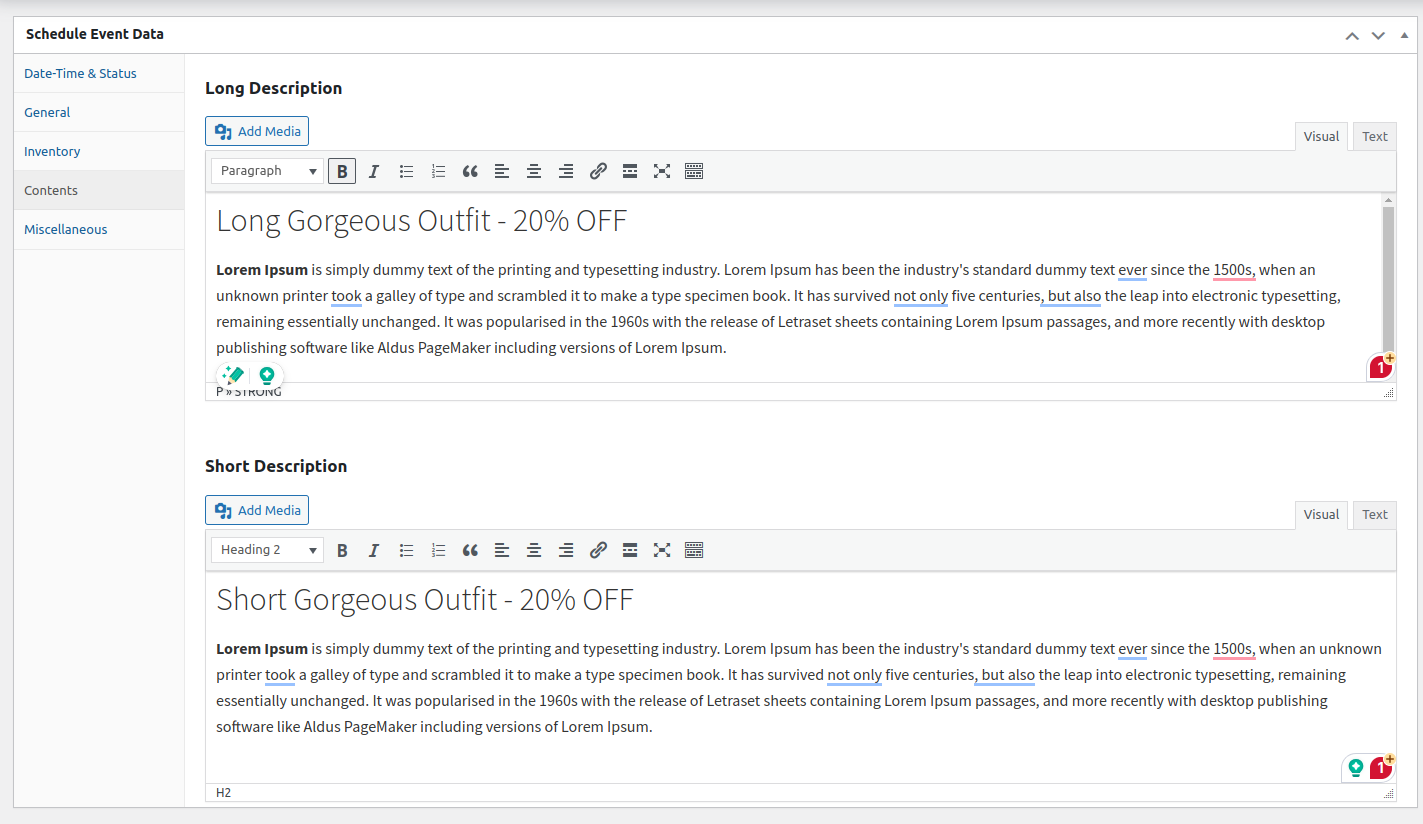Image resolution: width=1423 pixels, height=824 pixels.
Task: Insert Read More tag in Short Description
Action: click(x=630, y=550)
